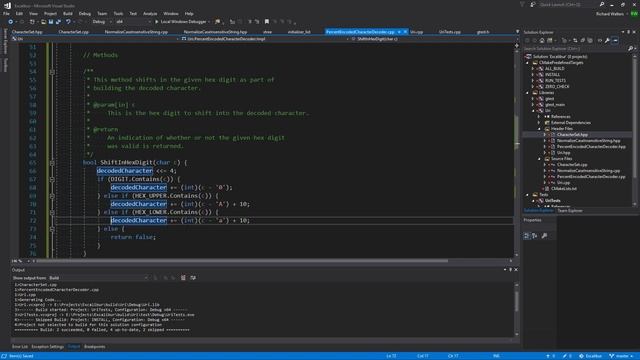
Task: Start the Local Windows Debugger
Action: tap(180, 22)
